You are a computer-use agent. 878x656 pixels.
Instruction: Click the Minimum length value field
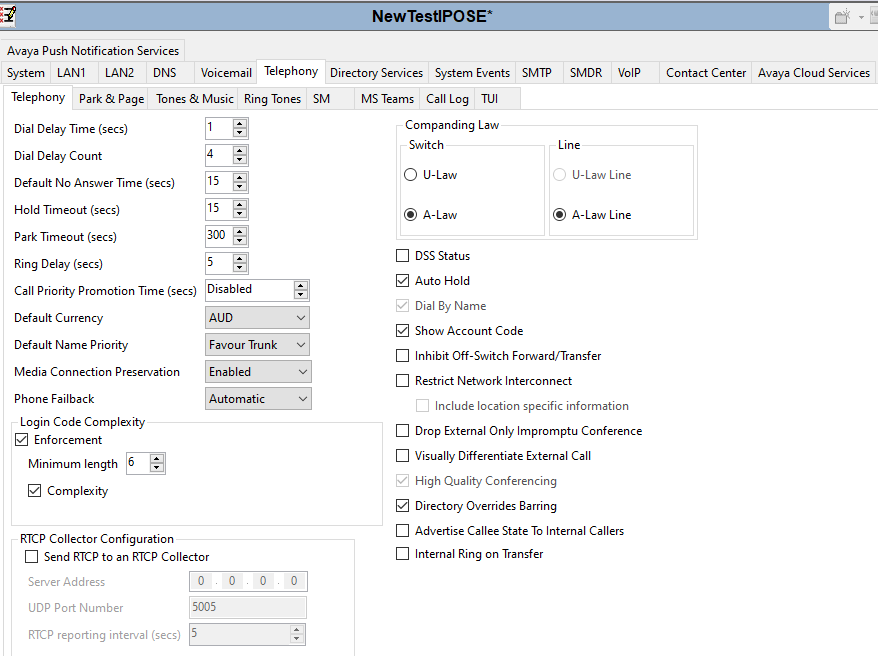[138, 463]
